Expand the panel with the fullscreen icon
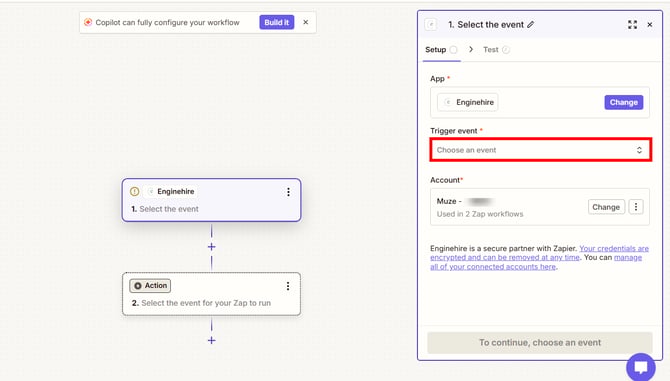The width and height of the screenshot is (670, 381). click(632, 24)
